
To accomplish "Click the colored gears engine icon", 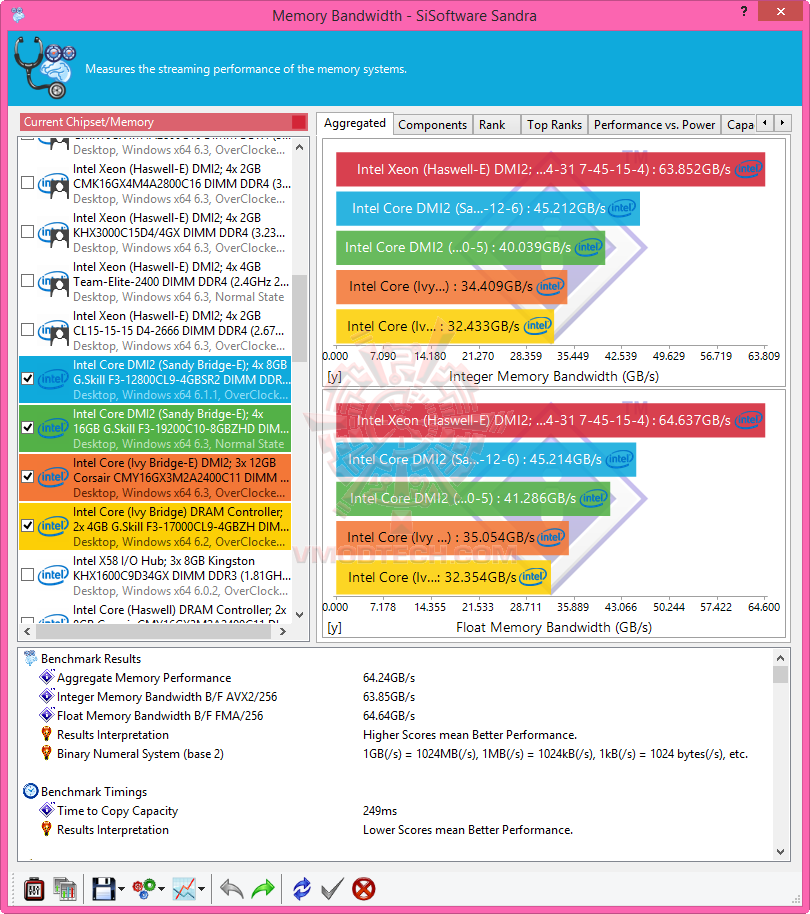I will tap(143, 889).
